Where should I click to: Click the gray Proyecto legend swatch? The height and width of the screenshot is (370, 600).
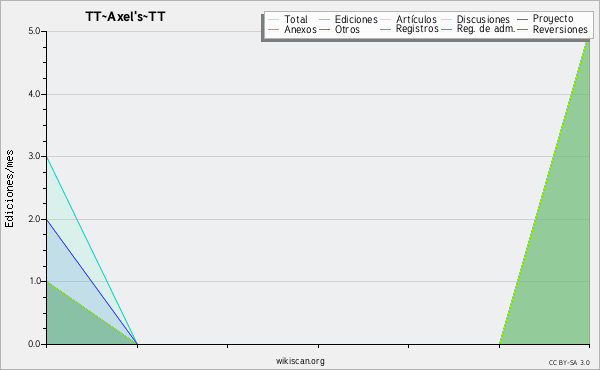tap(522, 19)
